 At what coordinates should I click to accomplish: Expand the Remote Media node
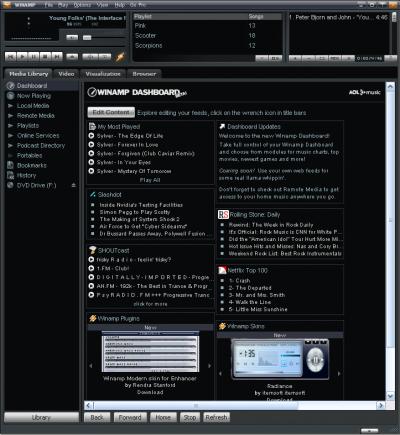tap(11, 116)
